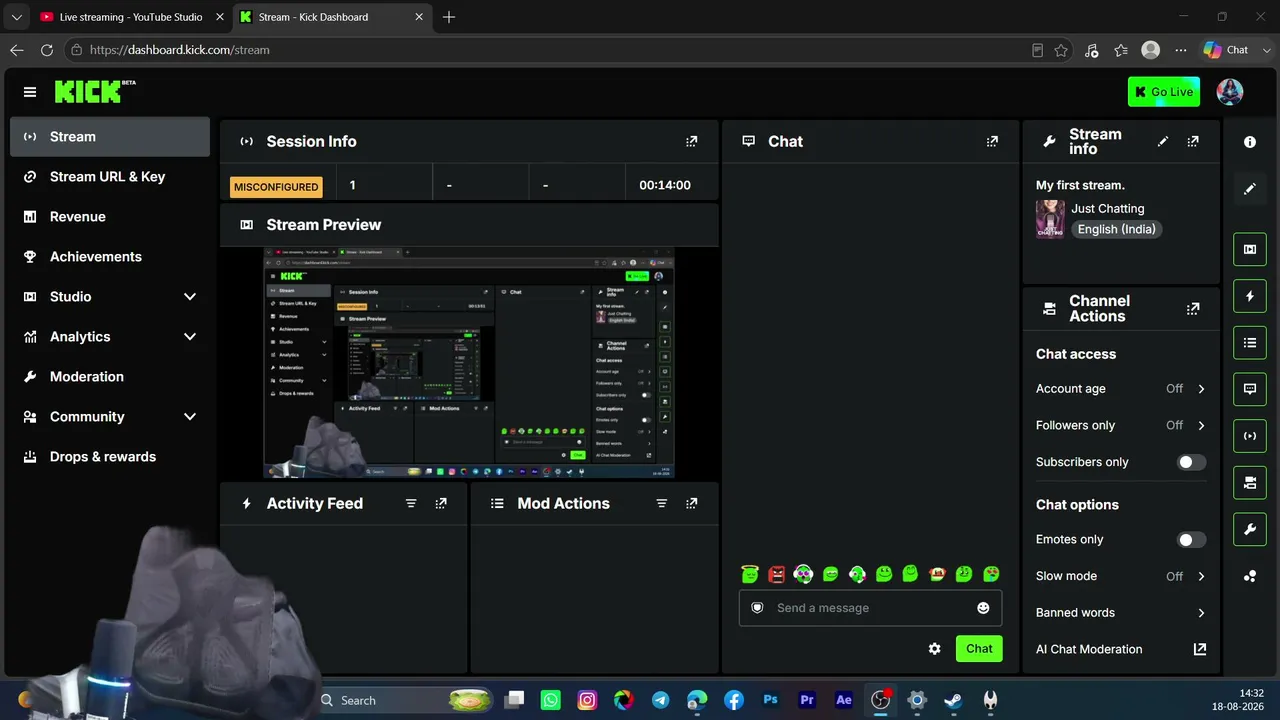The height and width of the screenshot is (720, 1280).
Task: Open chat settings gear
Action: tap(934, 649)
